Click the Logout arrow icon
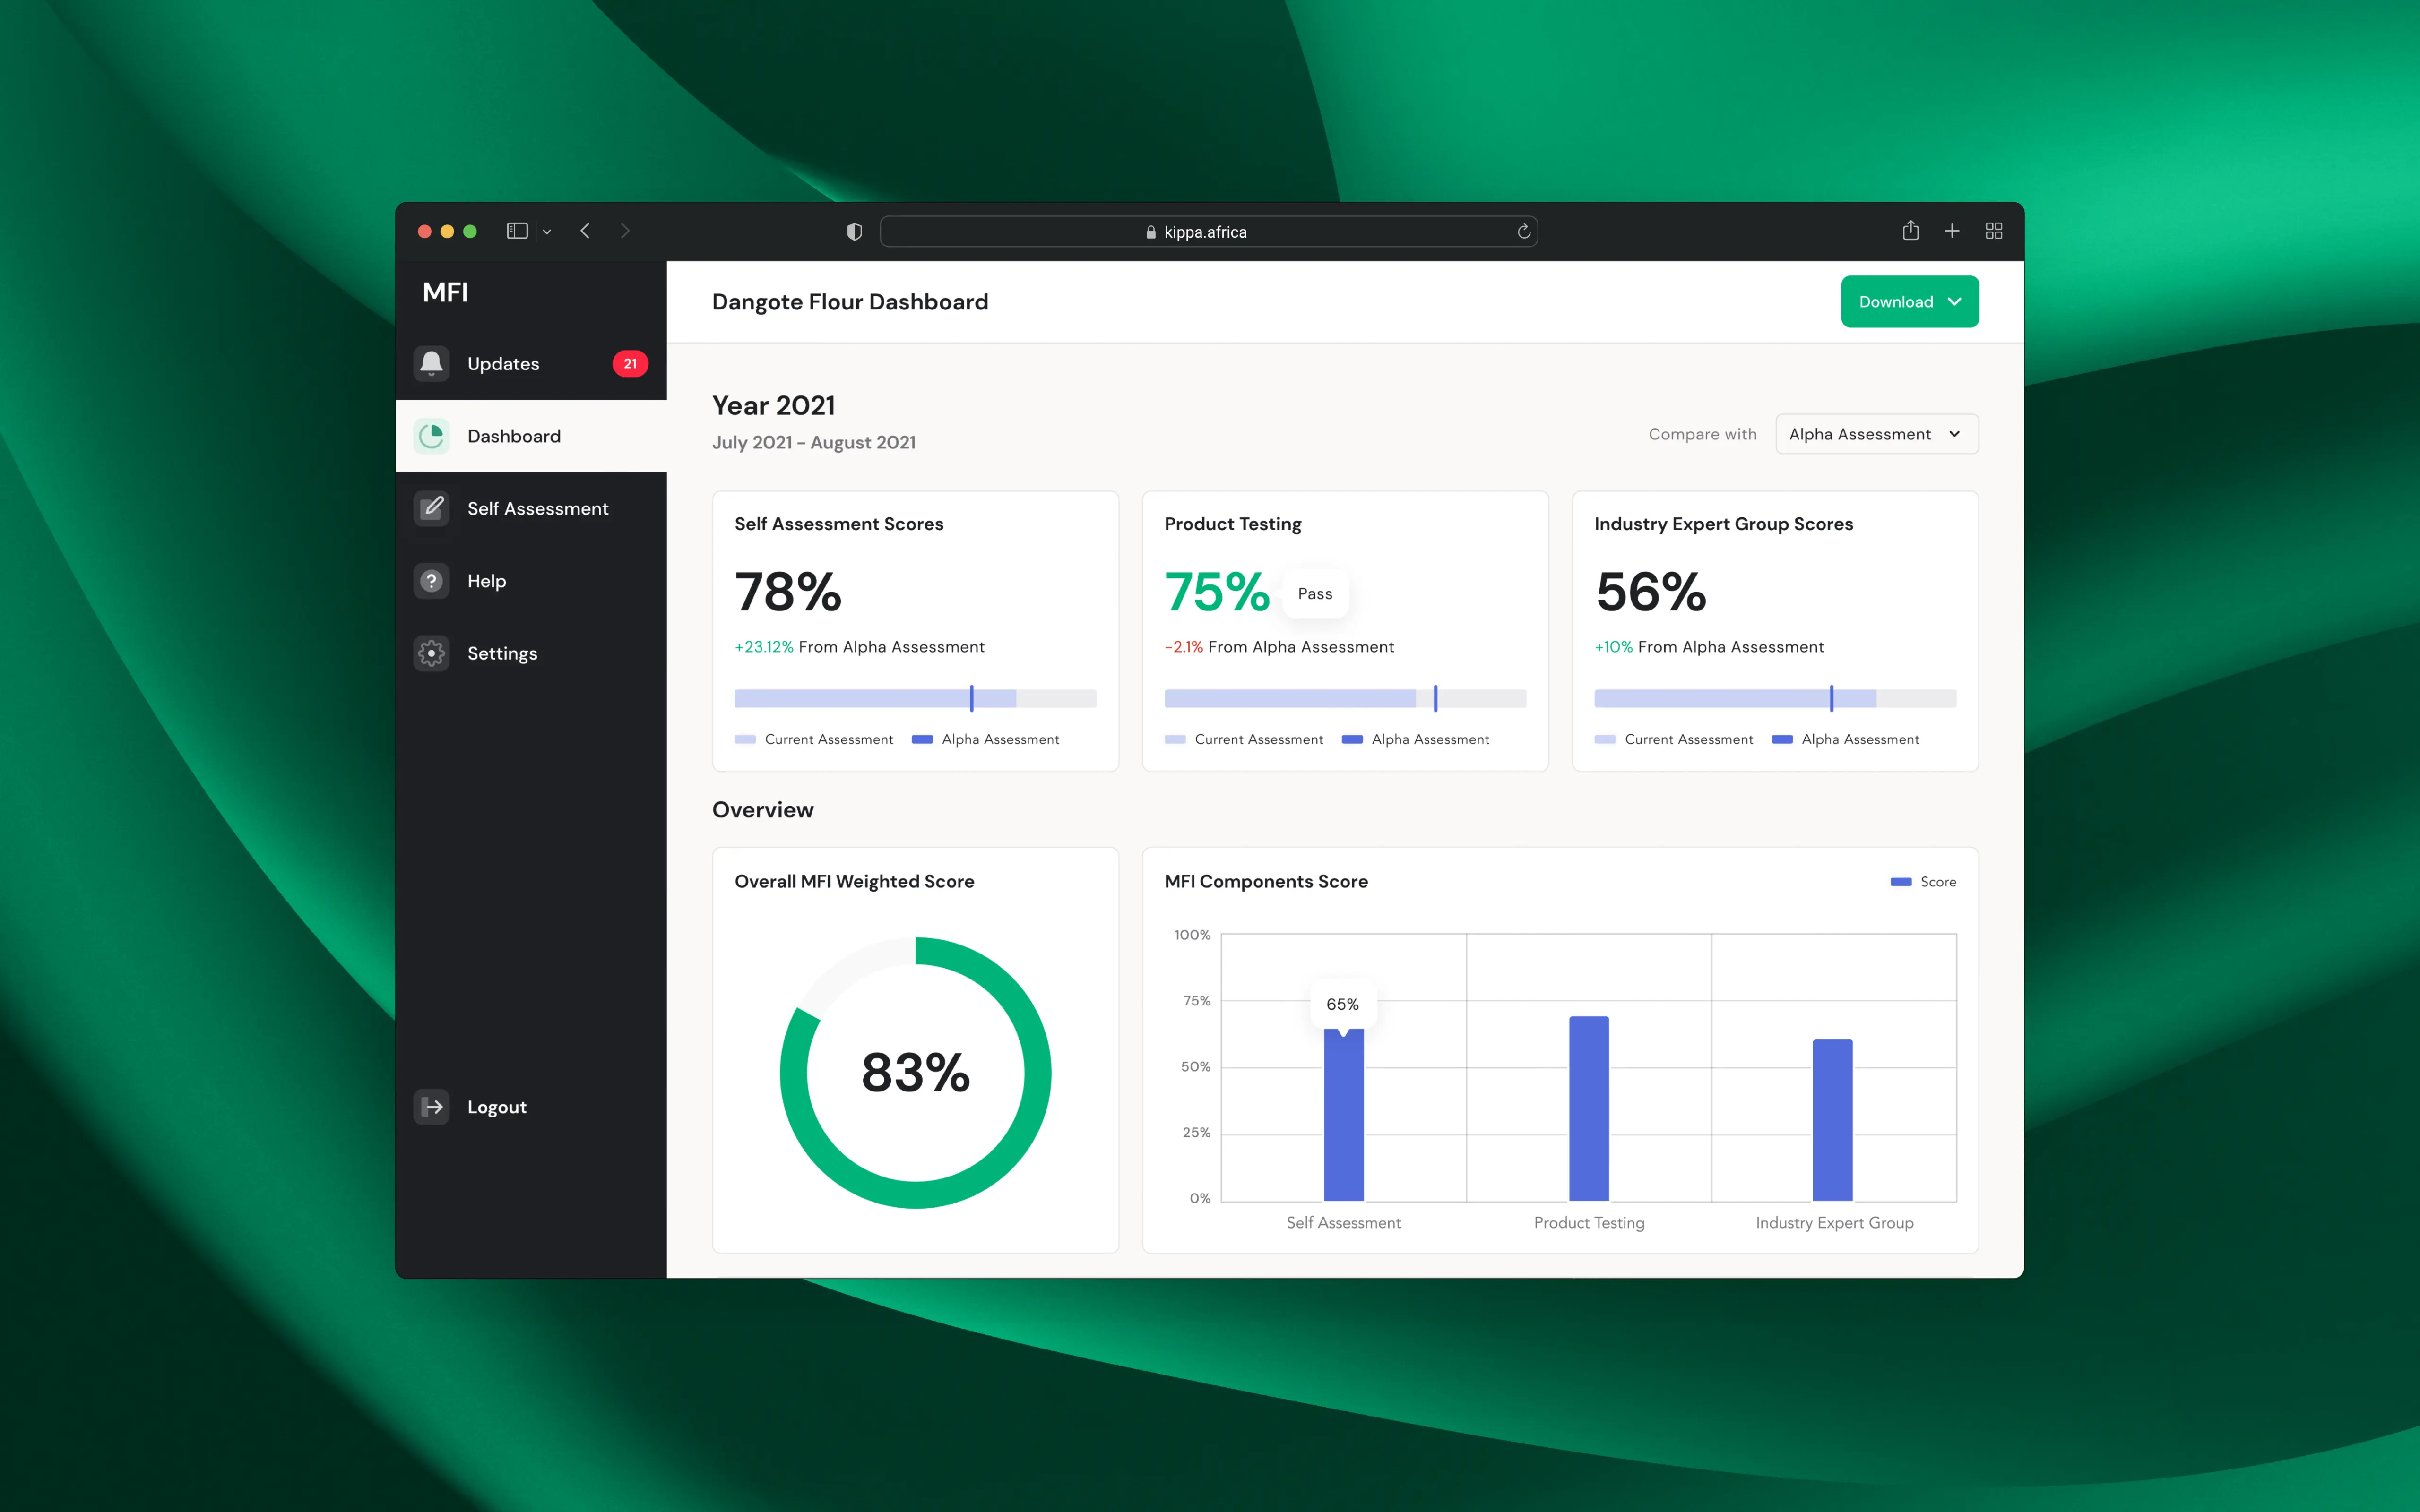The height and width of the screenshot is (1512, 2420). coord(431,1106)
